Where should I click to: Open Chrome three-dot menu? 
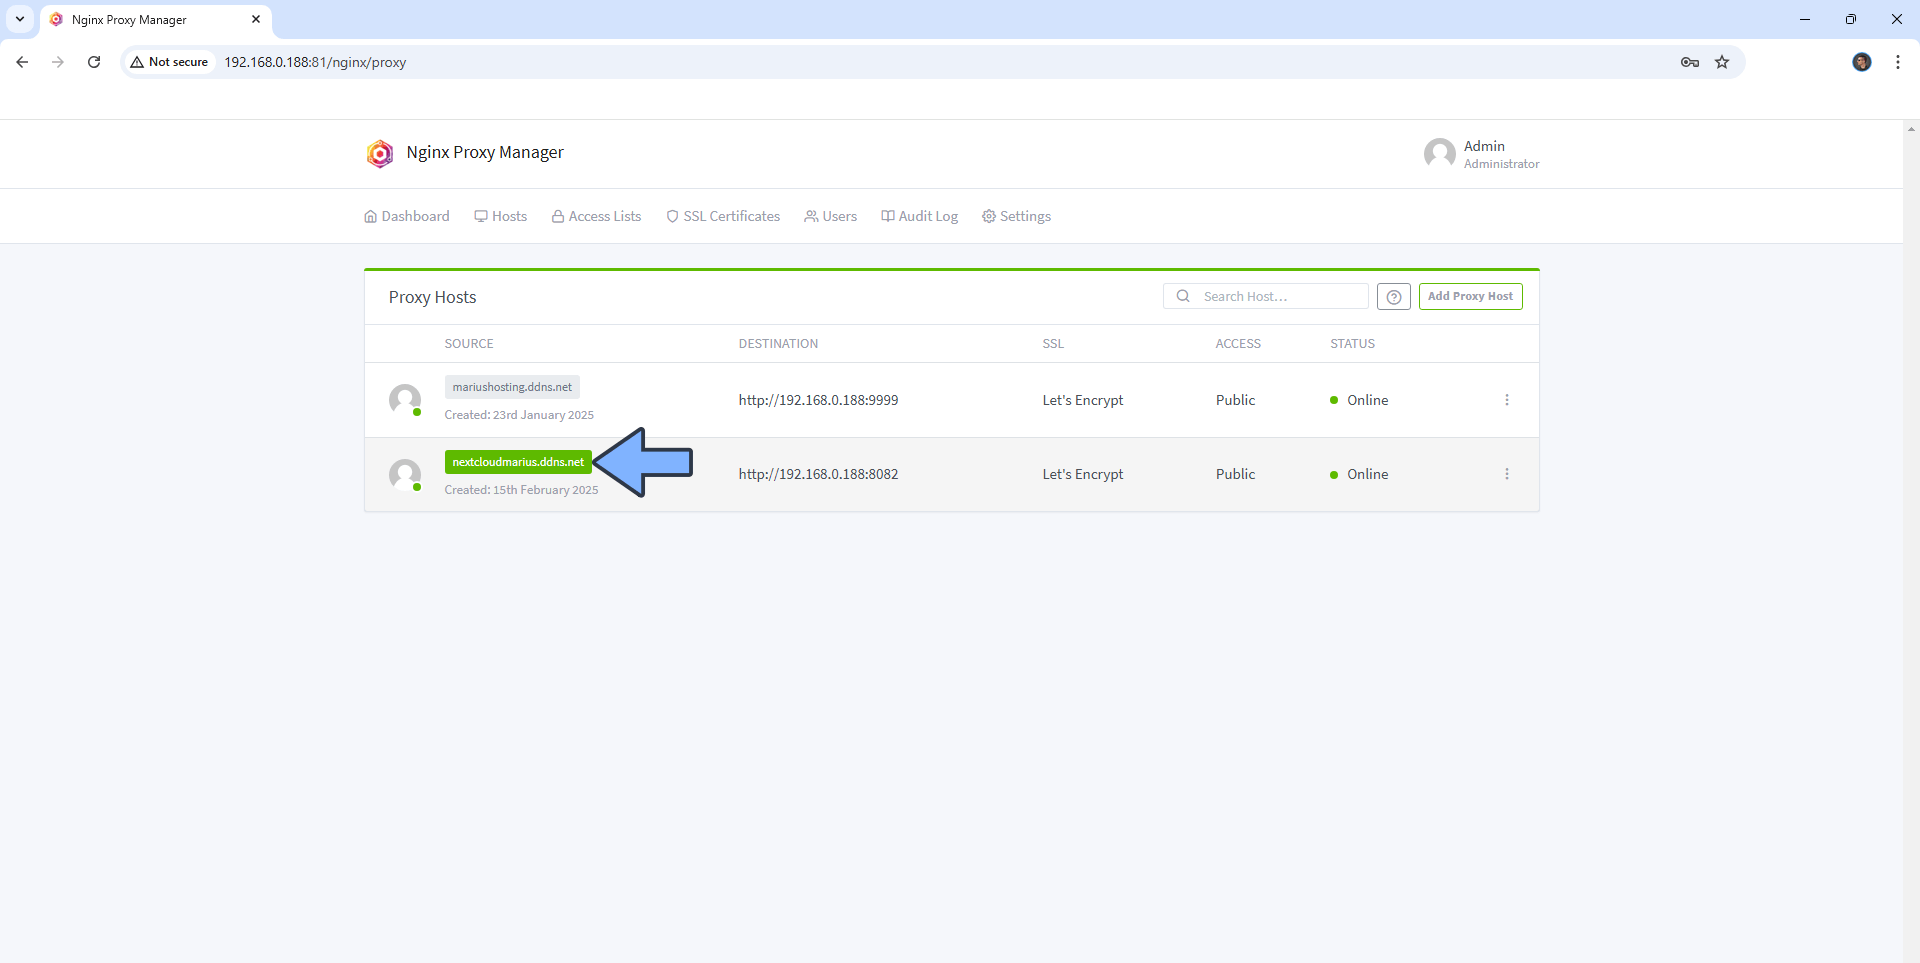click(x=1898, y=62)
